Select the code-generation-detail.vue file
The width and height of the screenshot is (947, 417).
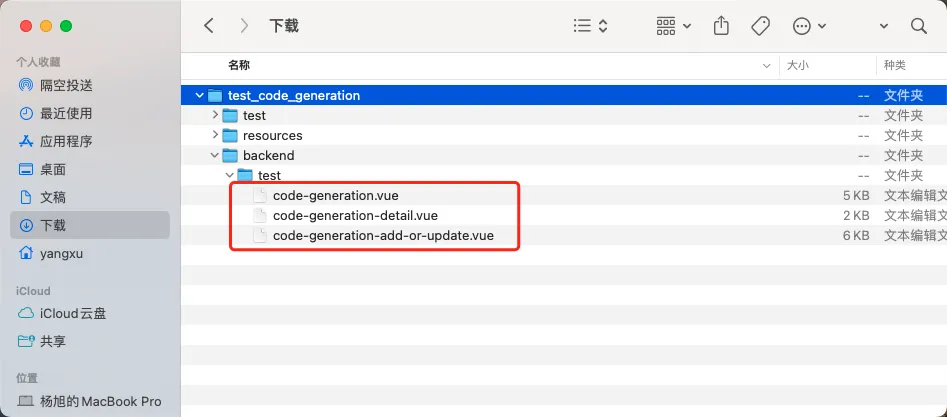pyautogui.click(x=355, y=216)
